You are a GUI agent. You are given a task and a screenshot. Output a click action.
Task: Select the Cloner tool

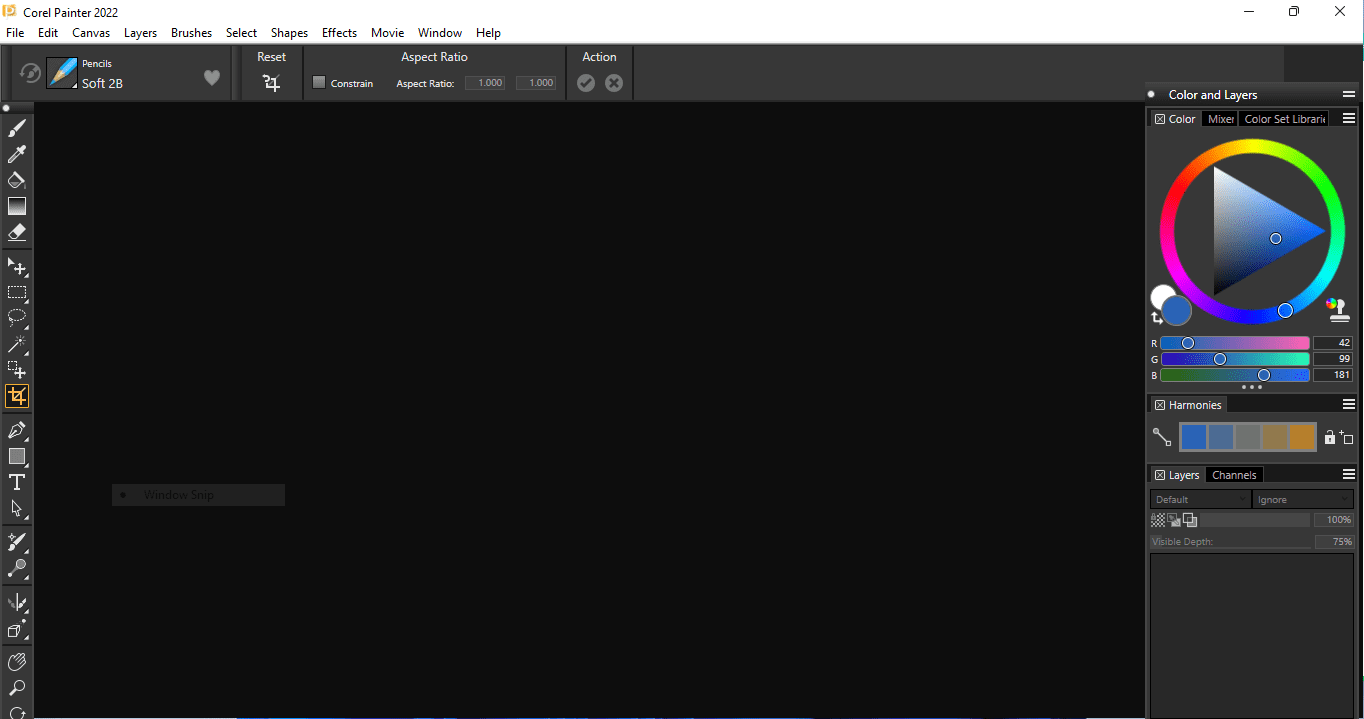click(17, 542)
